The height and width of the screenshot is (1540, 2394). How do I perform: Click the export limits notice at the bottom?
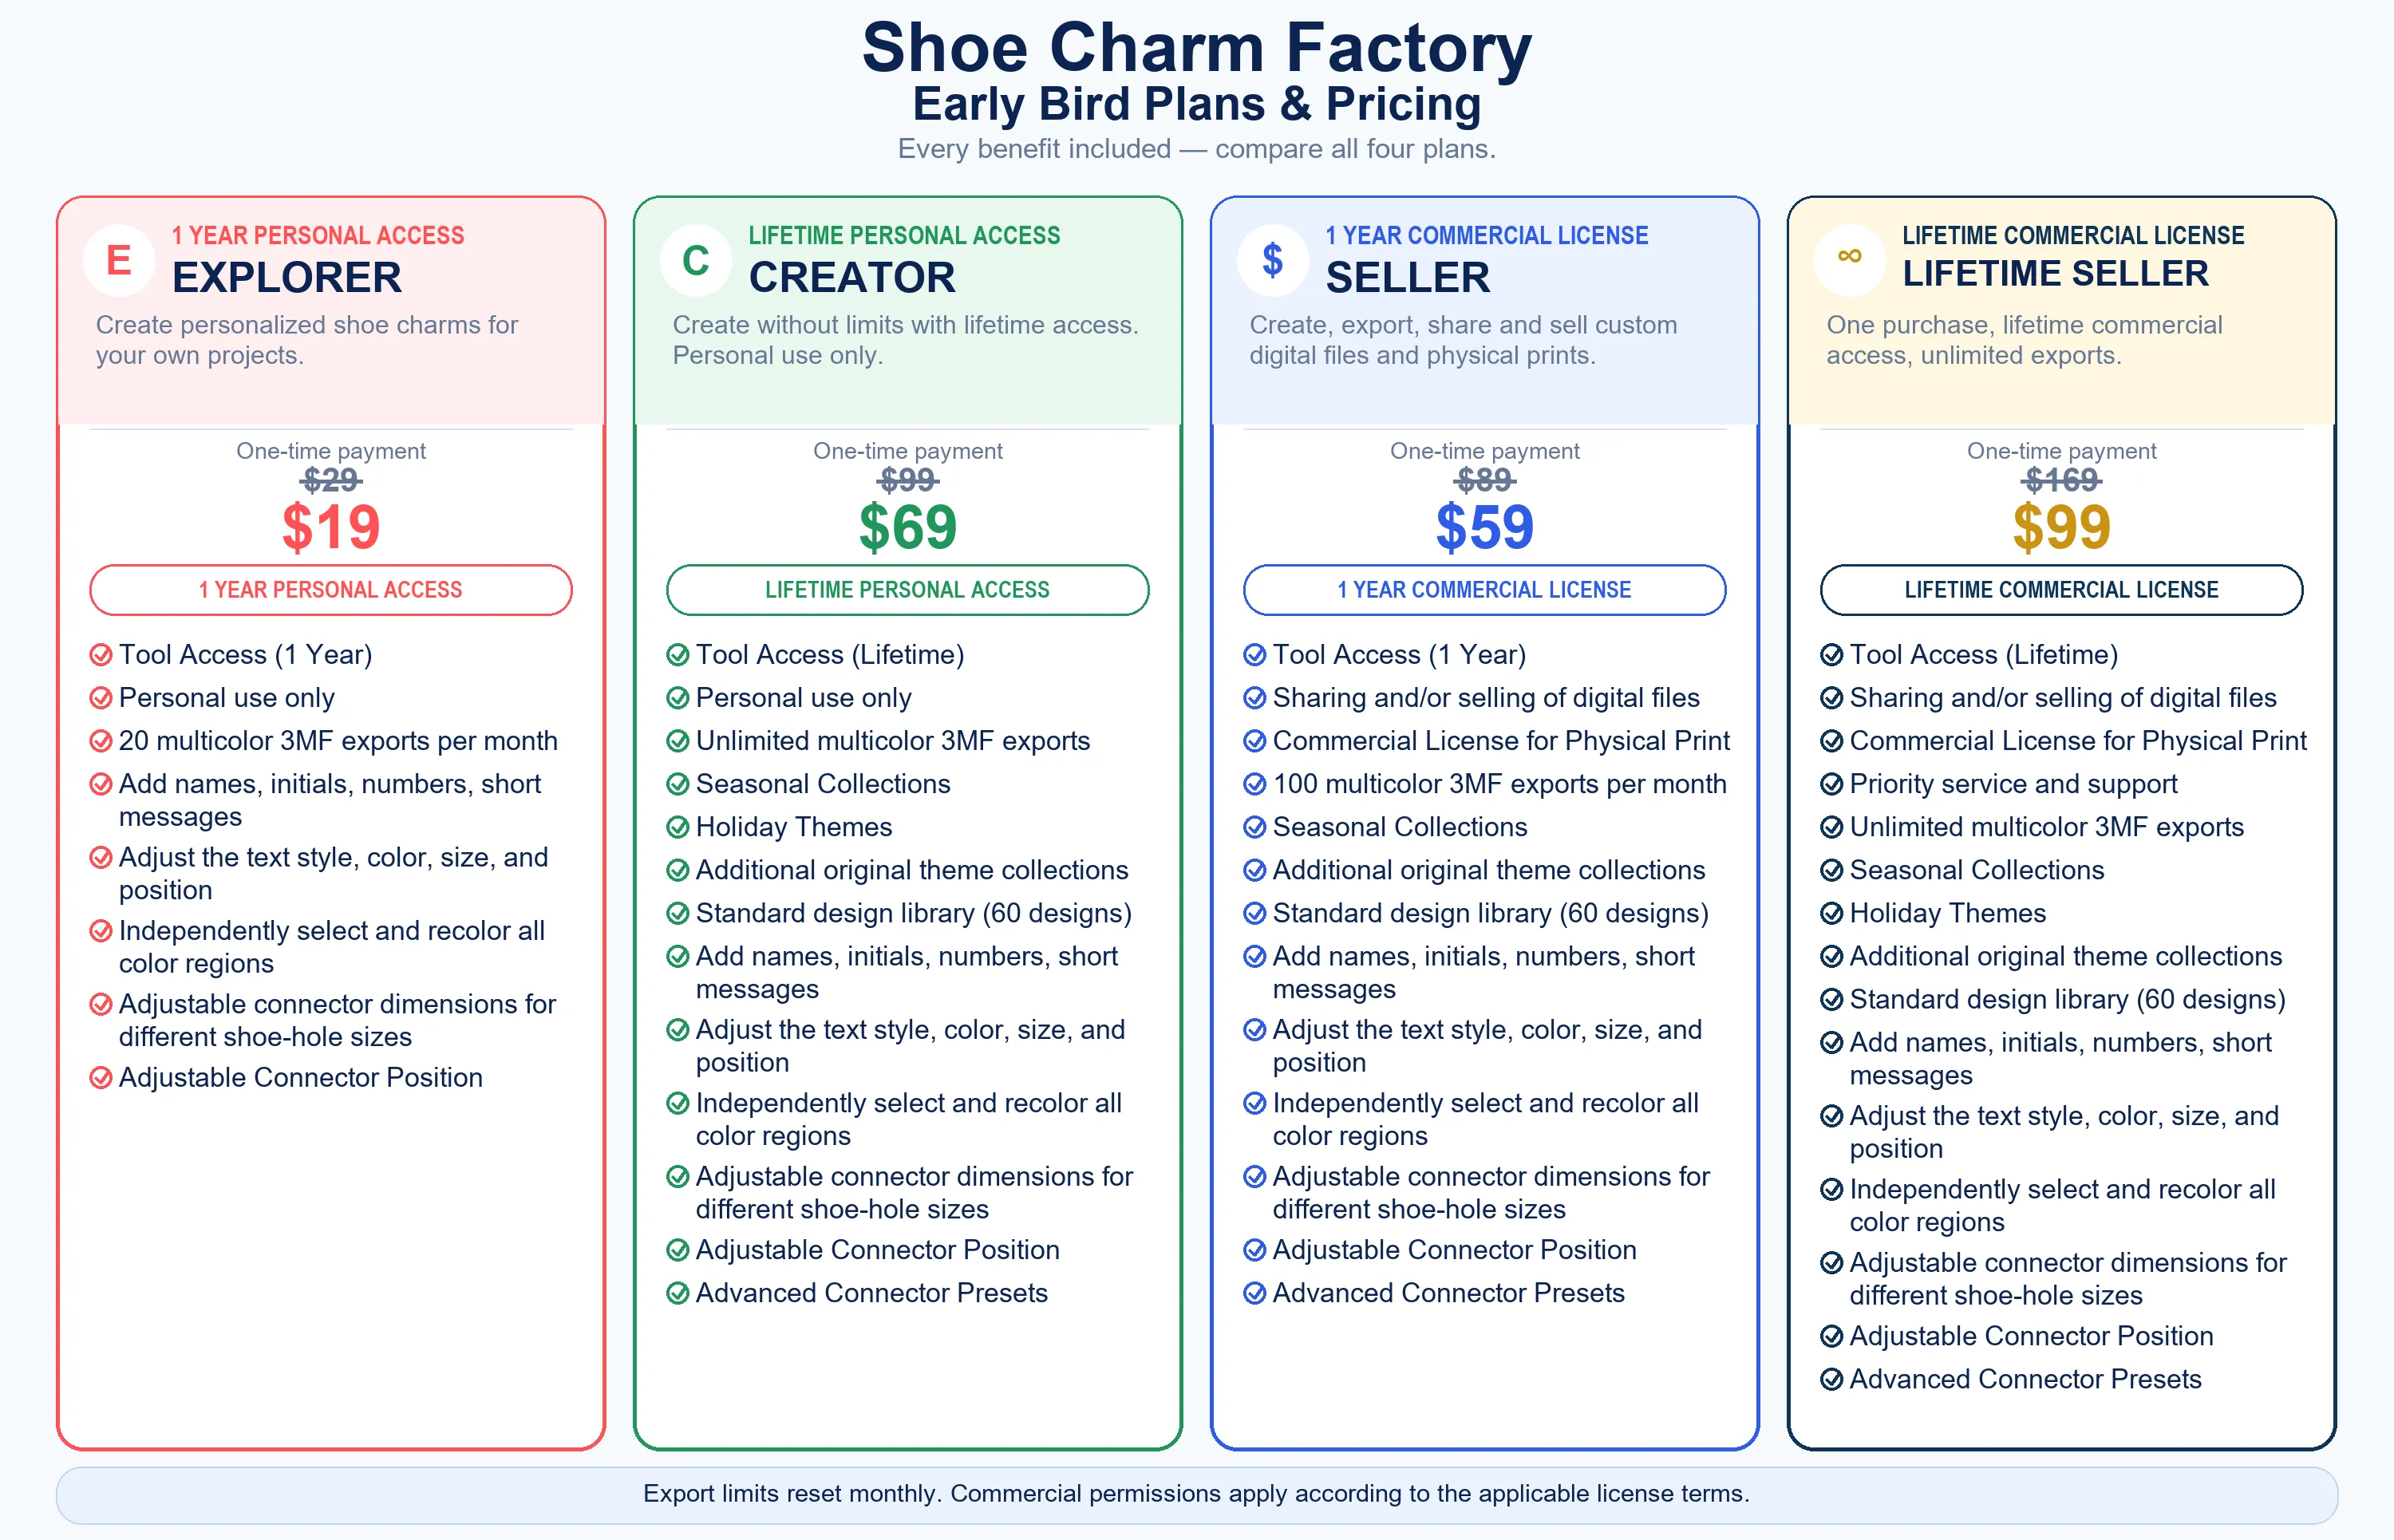pos(1197,1494)
